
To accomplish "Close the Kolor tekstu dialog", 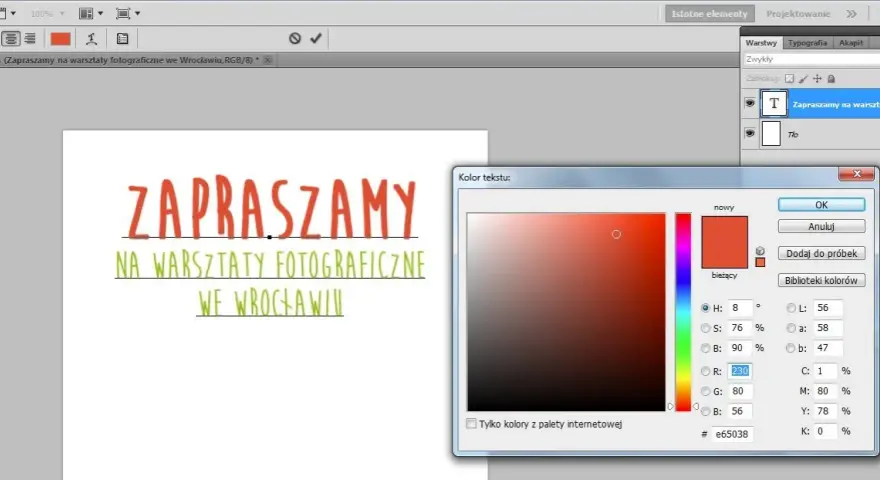I will point(856,174).
